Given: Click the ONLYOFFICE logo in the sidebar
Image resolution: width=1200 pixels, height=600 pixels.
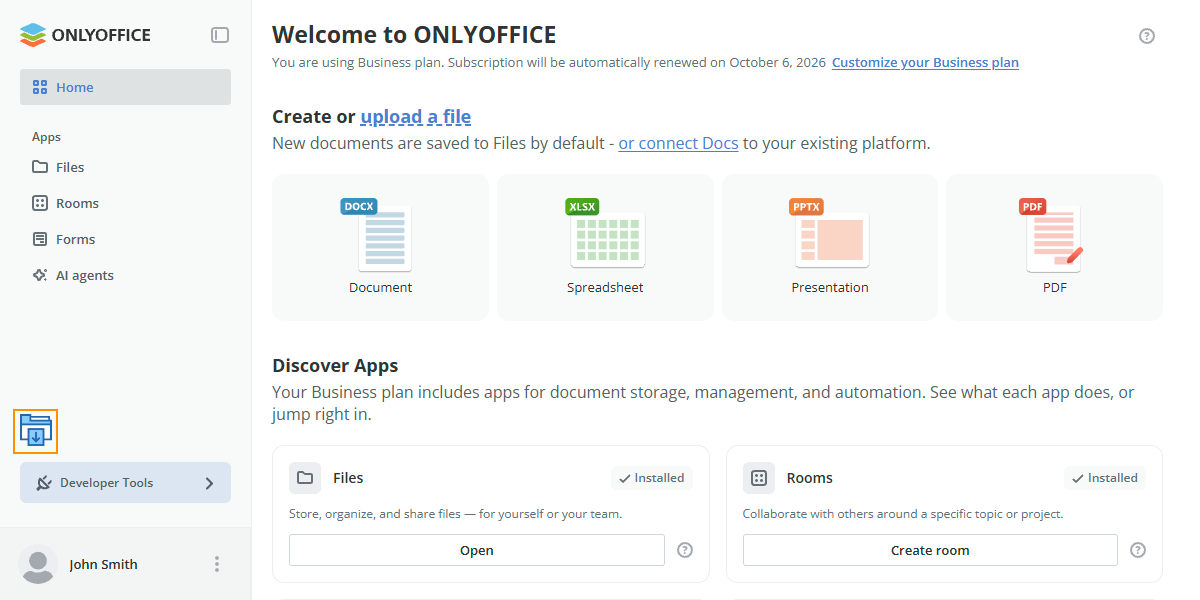Looking at the screenshot, I should click(x=85, y=35).
